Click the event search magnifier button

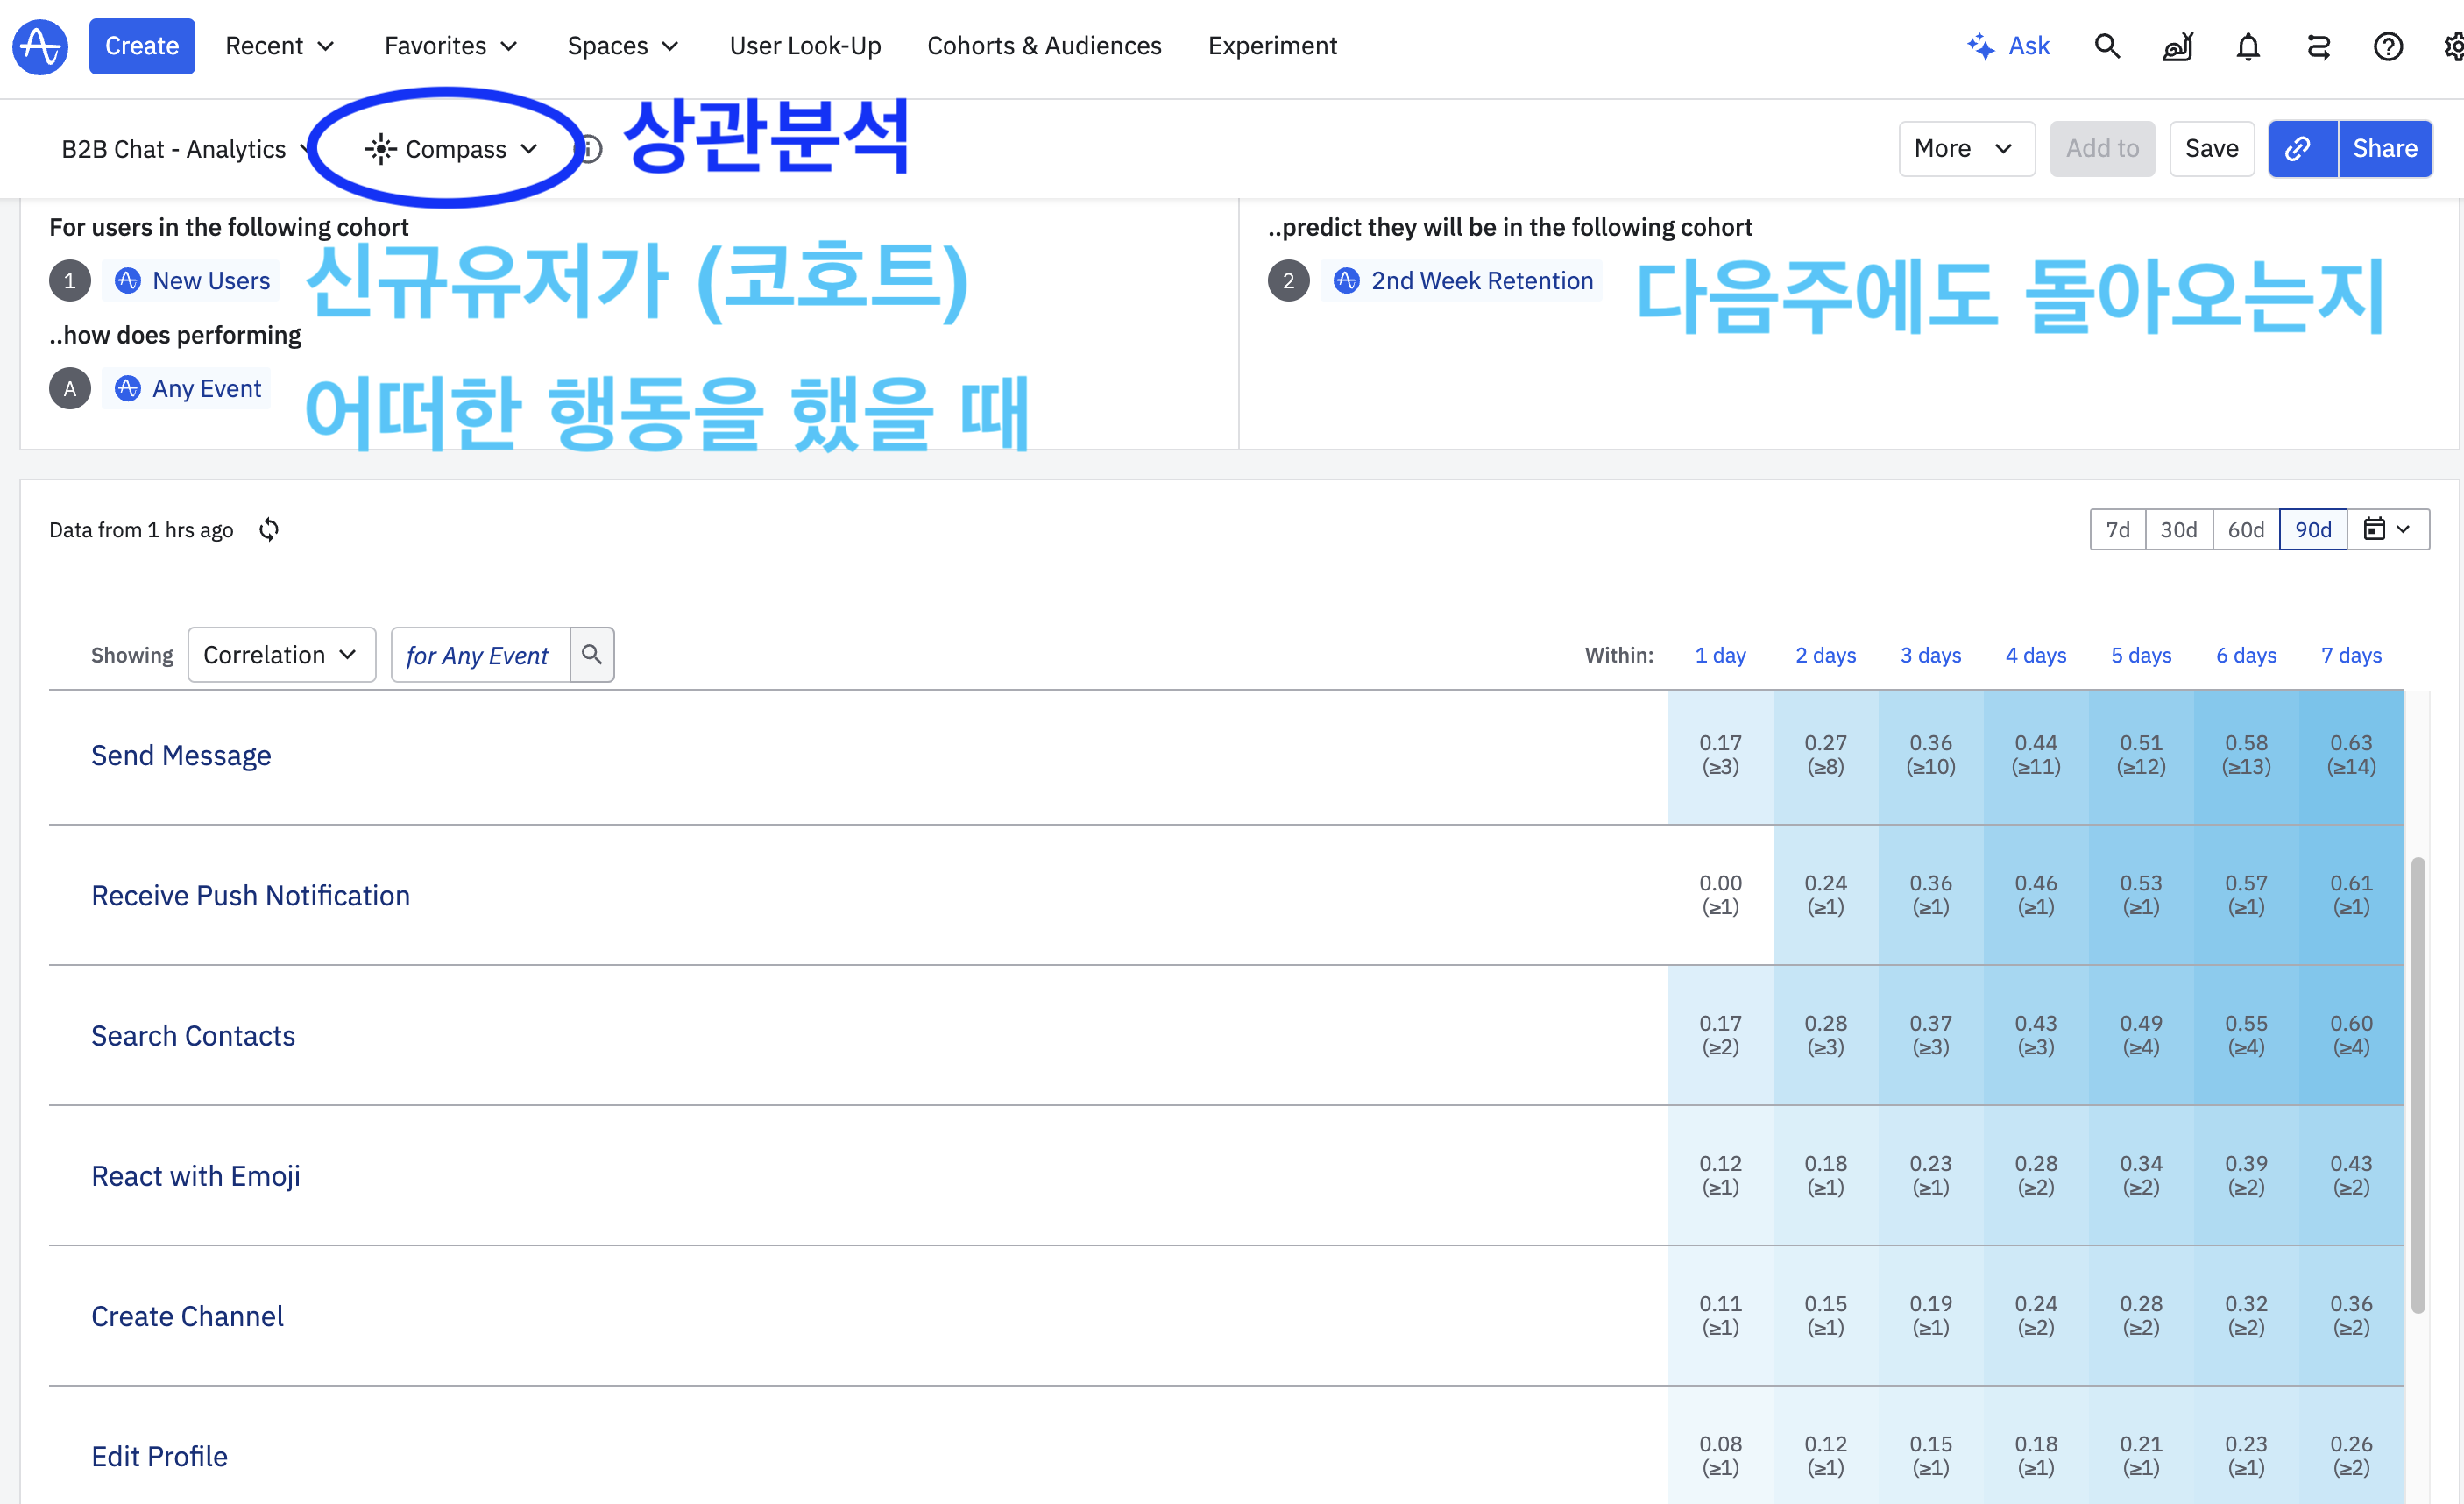592,655
